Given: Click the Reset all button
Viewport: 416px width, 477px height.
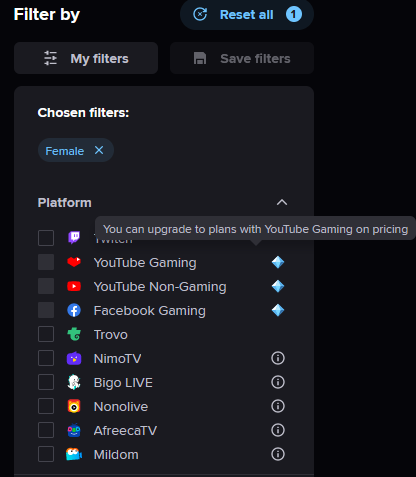Looking at the screenshot, I should point(247,15).
